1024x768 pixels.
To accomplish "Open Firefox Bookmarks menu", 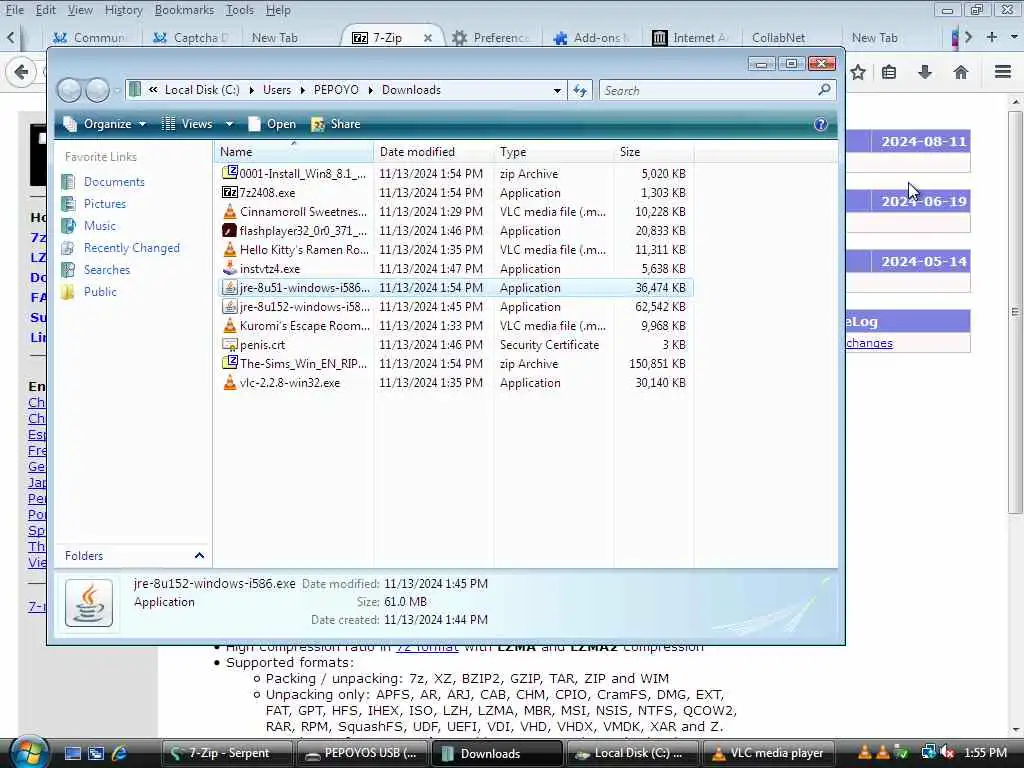I will [184, 10].
